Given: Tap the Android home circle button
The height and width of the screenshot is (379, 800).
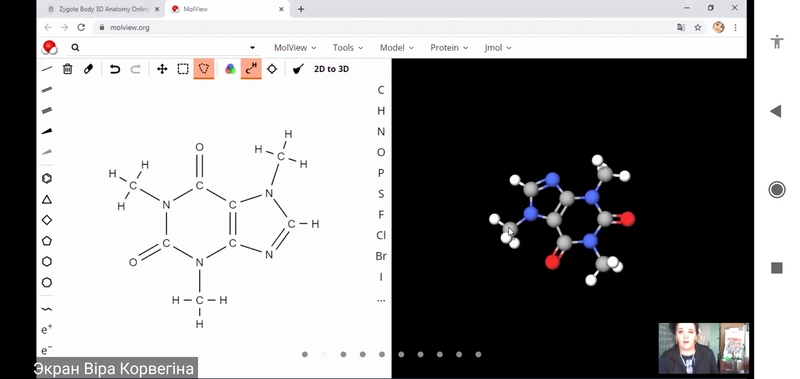Looking at the screenshot, I should click(x=777, y=190).
